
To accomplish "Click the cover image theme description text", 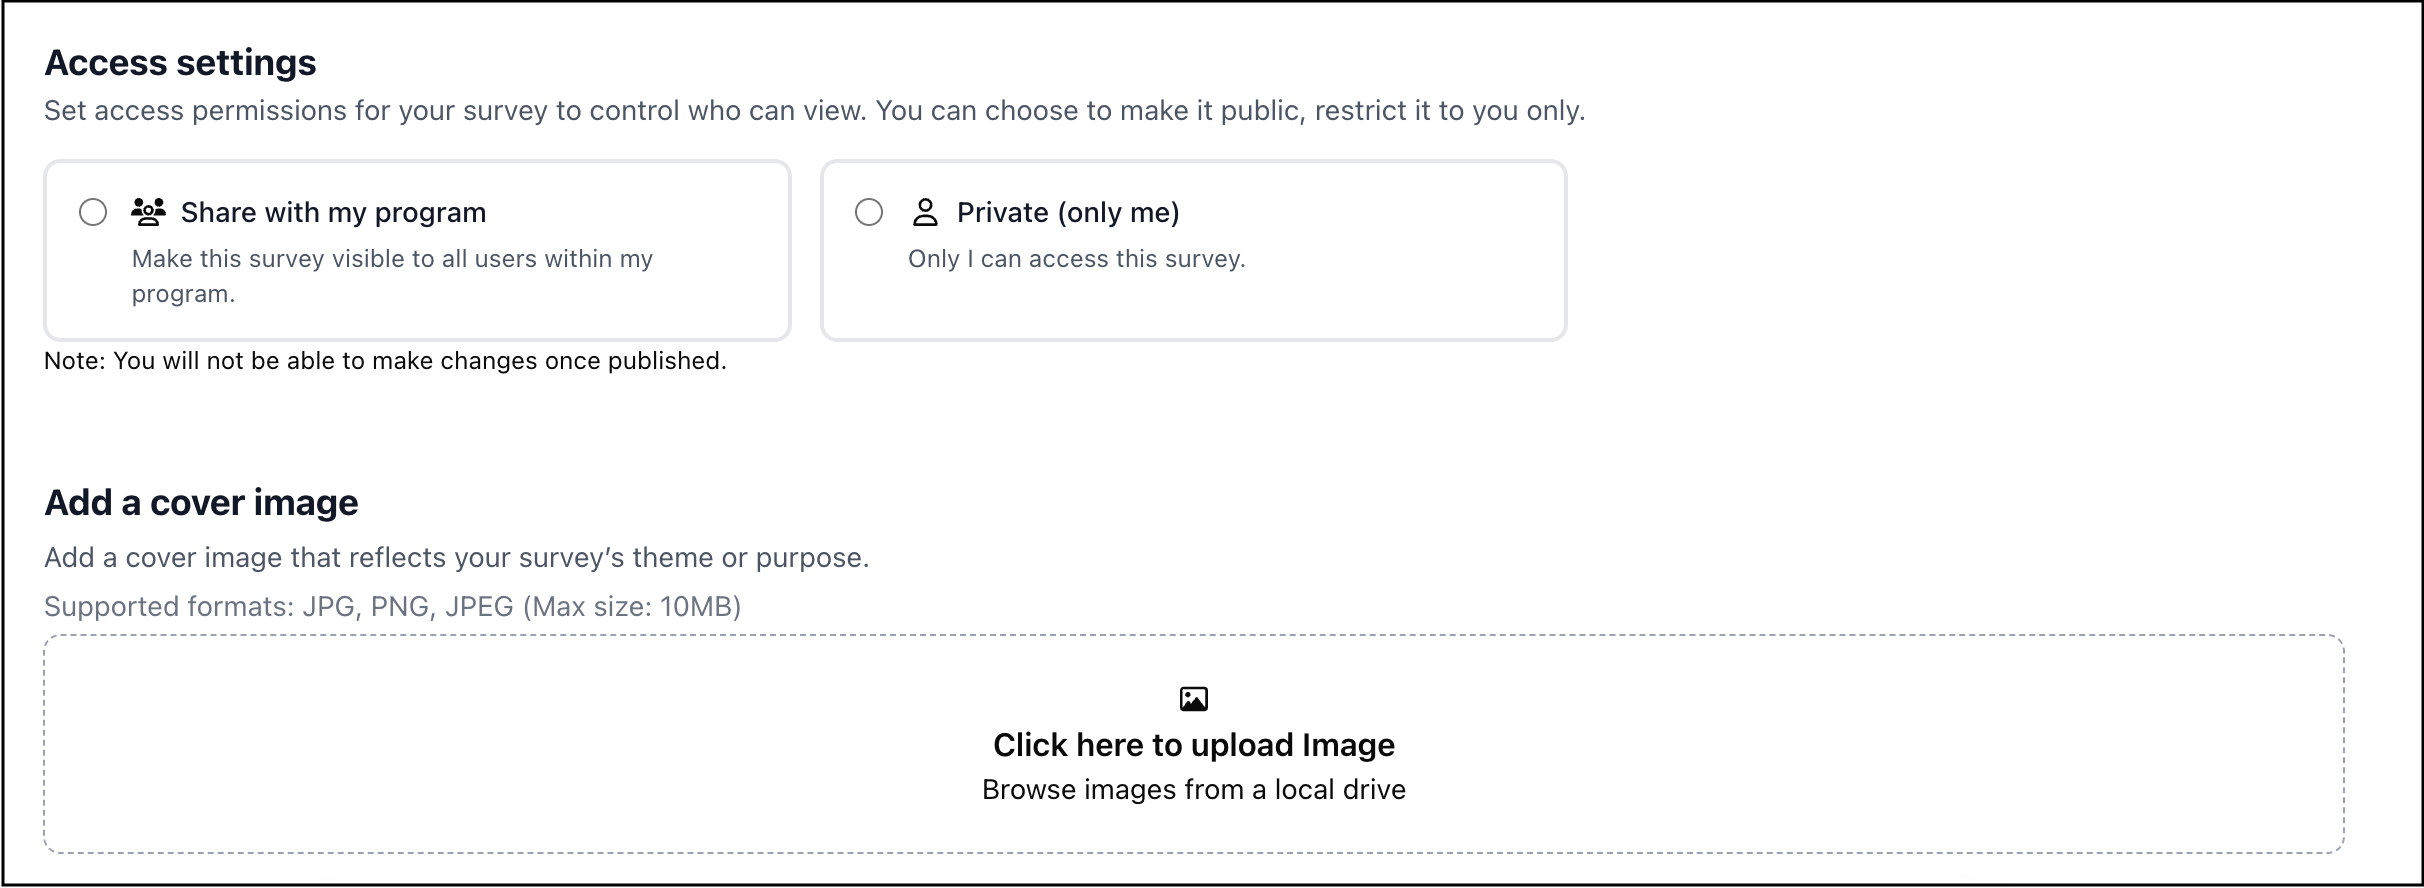I will pyautogui.click(x=456, y=558).
